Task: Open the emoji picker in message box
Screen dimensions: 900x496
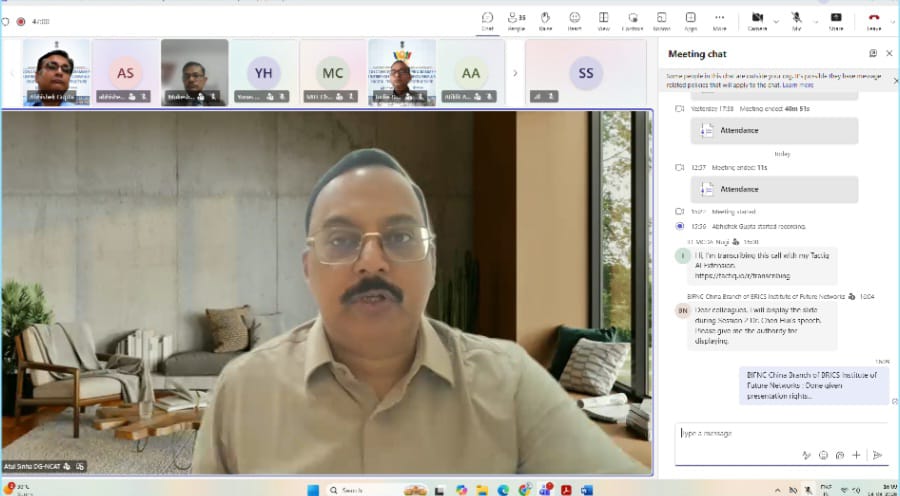Action: pos(823,455)
